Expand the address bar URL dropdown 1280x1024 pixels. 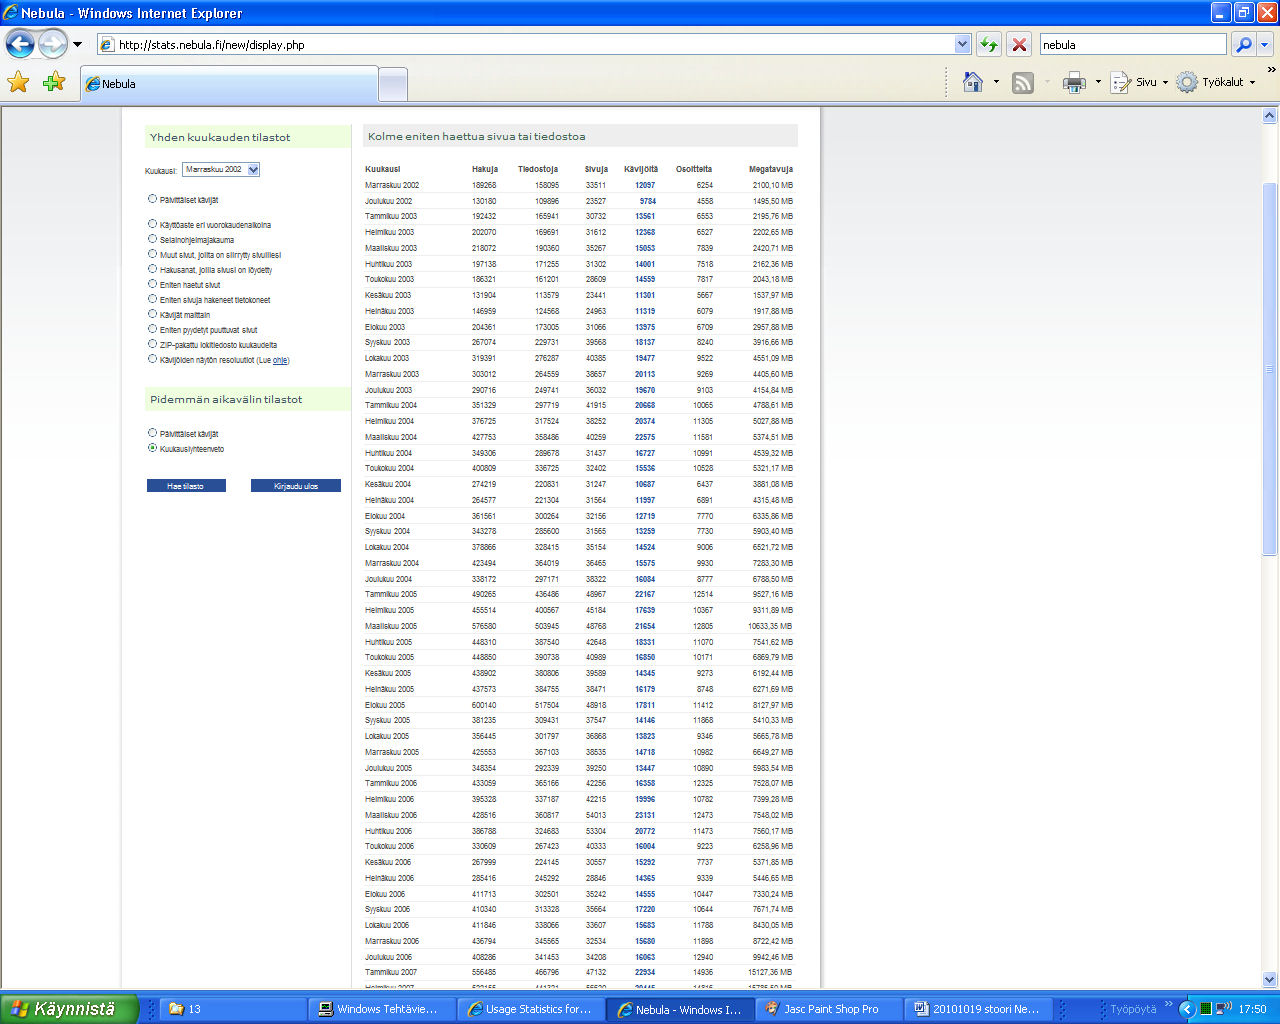(x=962, y=44)
